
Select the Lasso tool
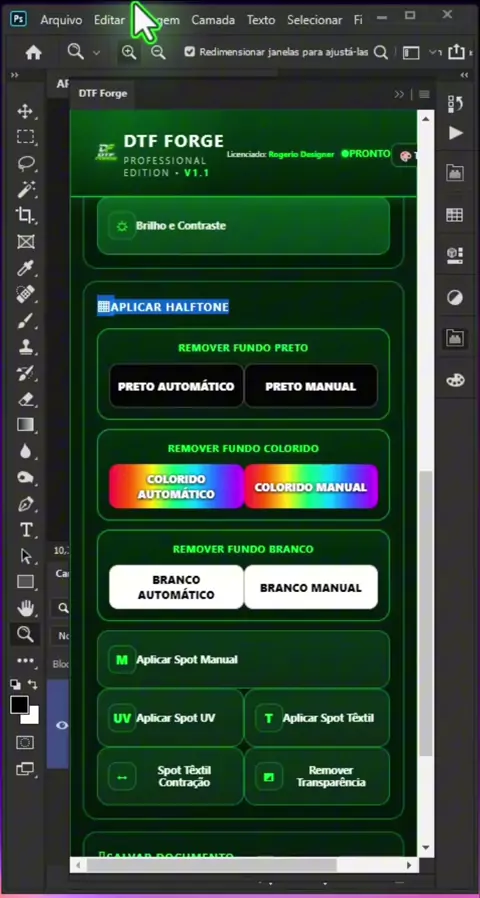pos(25,163)
